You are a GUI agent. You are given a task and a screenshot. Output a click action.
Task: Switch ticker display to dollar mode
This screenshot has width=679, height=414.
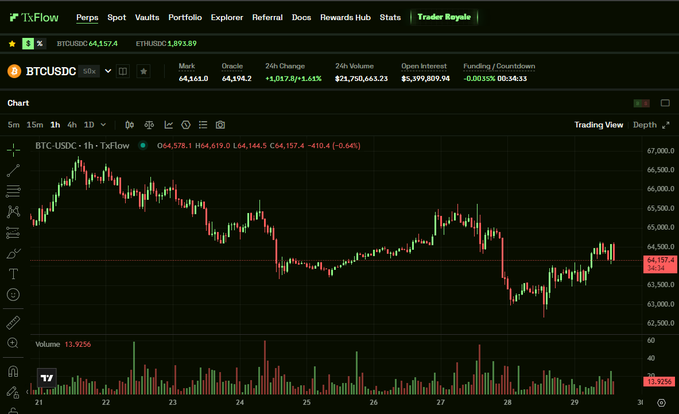click(28, 43)
